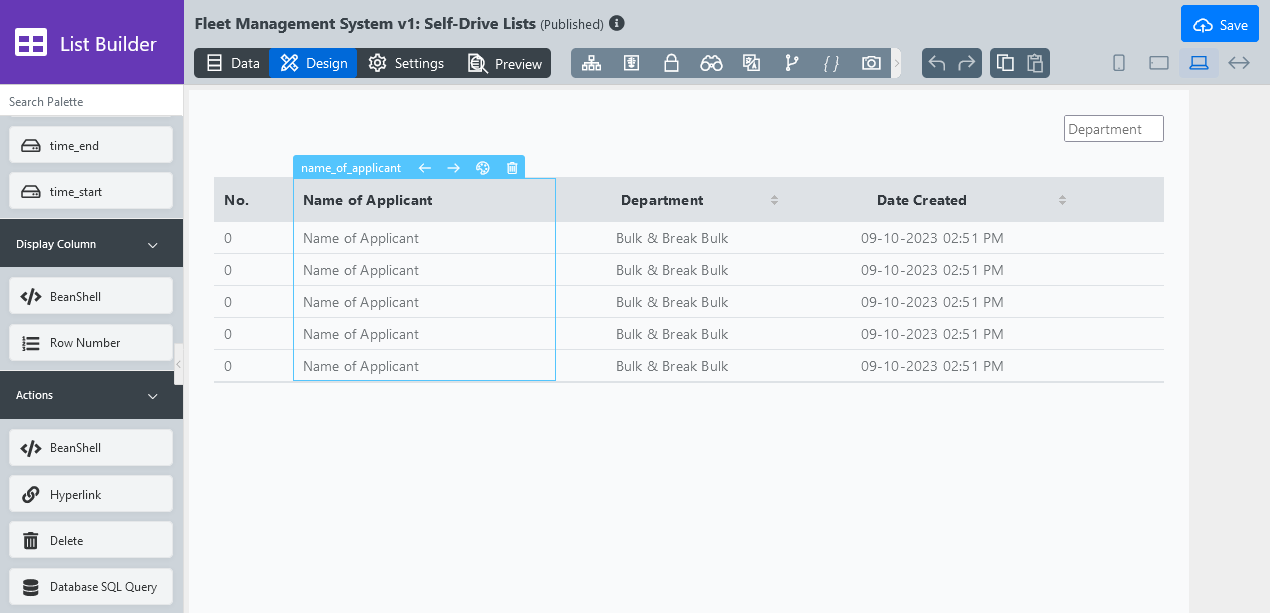The height and width of the screenshot is (613, 1270).
Task: Collapse the left palette sidebar handle
Action: 179,365
